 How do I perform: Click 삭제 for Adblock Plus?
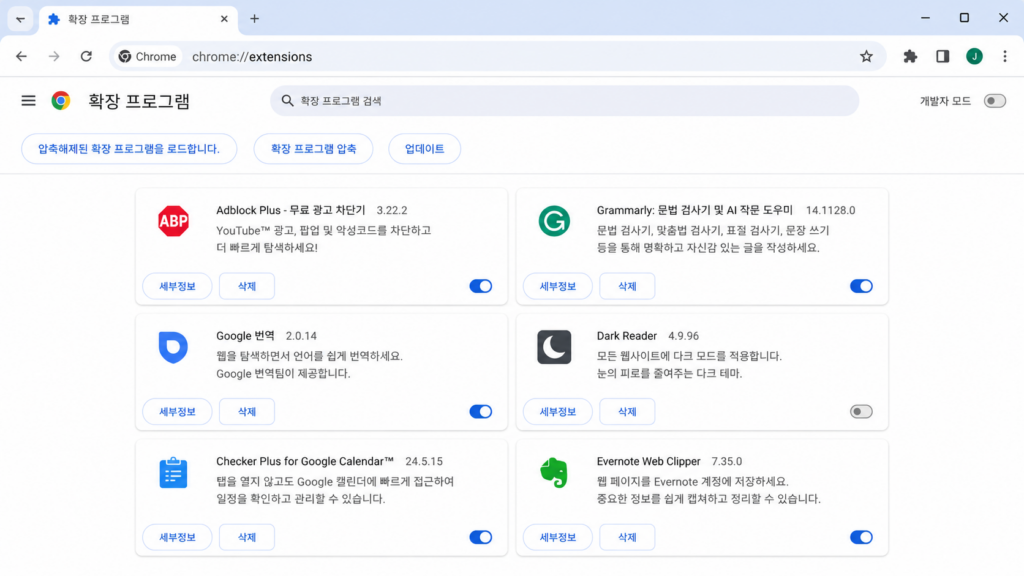pos(247,286)
